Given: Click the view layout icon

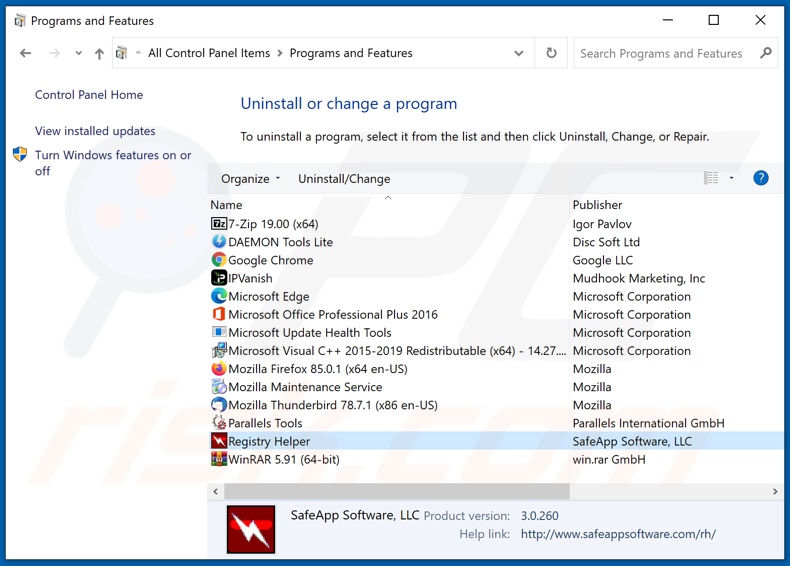Looking at the screenshot, I should coord(711,178).
